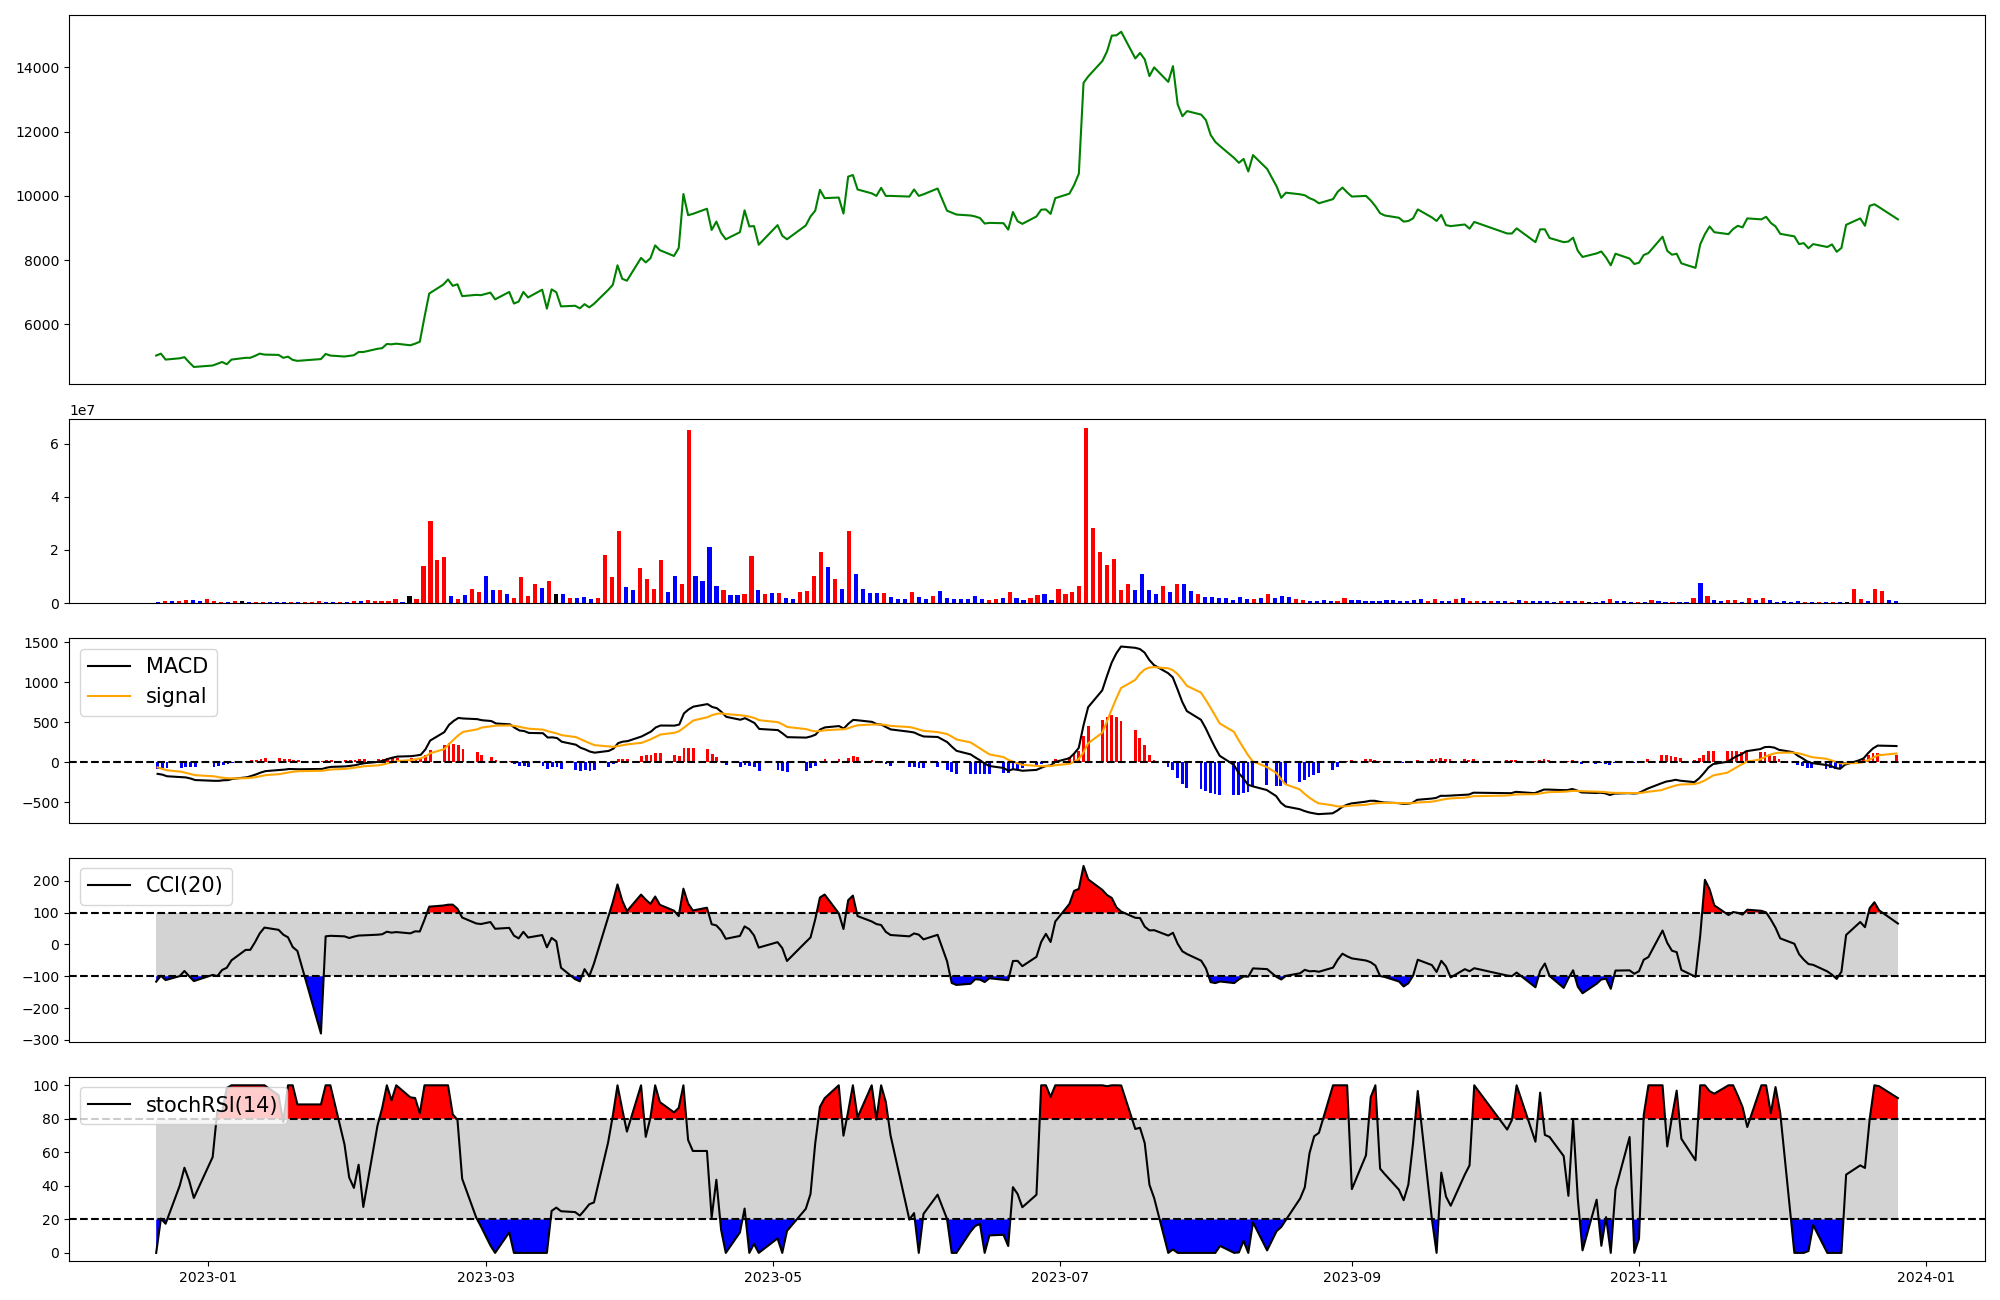Click the stochRSI(14) legend label
Screen dimensions: 2000x1300
(x=211, y=1105)
